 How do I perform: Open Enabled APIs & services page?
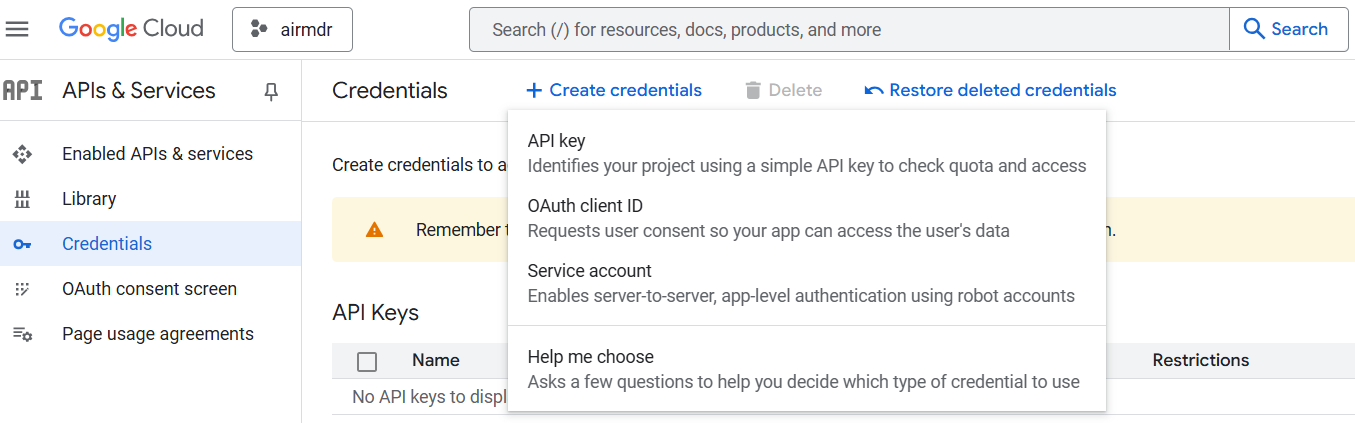click(157, 154)
